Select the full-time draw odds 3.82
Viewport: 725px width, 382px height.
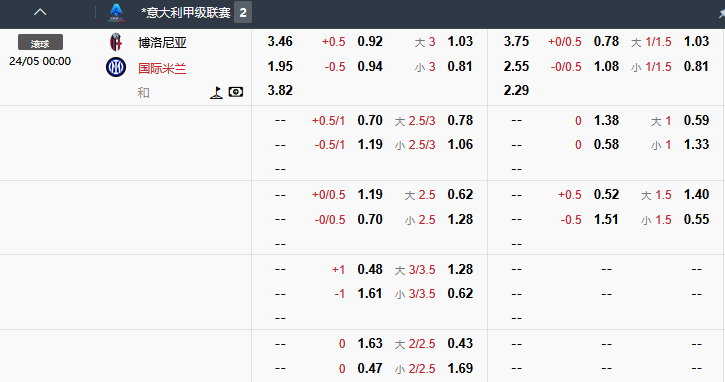(x=280, y=90)
